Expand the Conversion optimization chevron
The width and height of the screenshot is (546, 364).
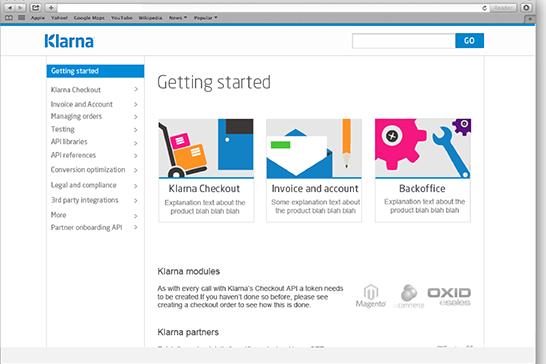[x=136, y=170]
